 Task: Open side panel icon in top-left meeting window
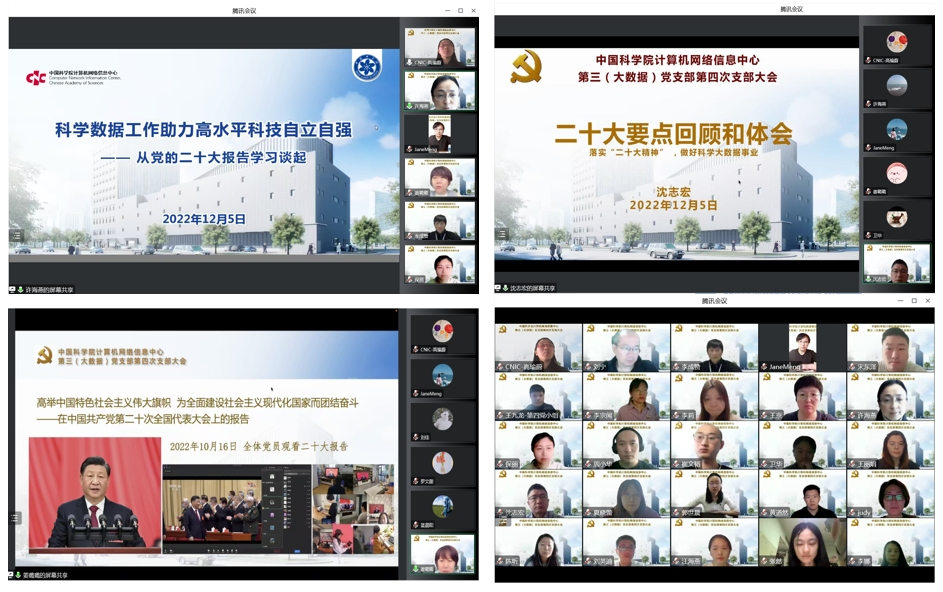[16, 236]
